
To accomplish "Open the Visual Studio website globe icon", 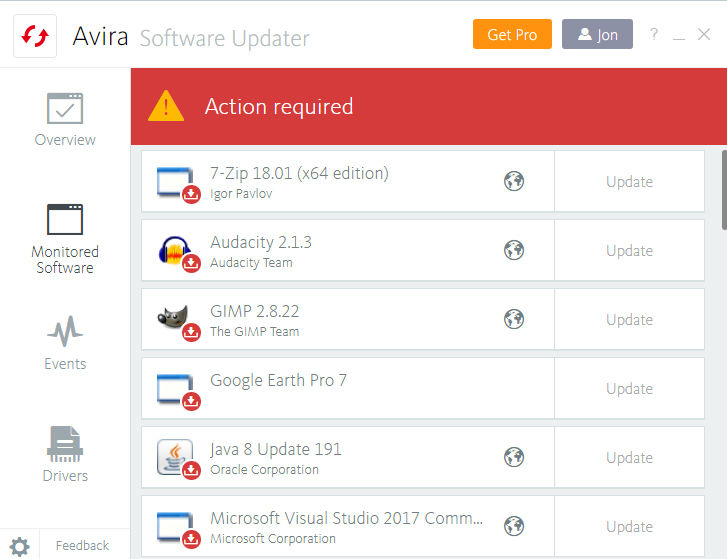I will (514, 527).
